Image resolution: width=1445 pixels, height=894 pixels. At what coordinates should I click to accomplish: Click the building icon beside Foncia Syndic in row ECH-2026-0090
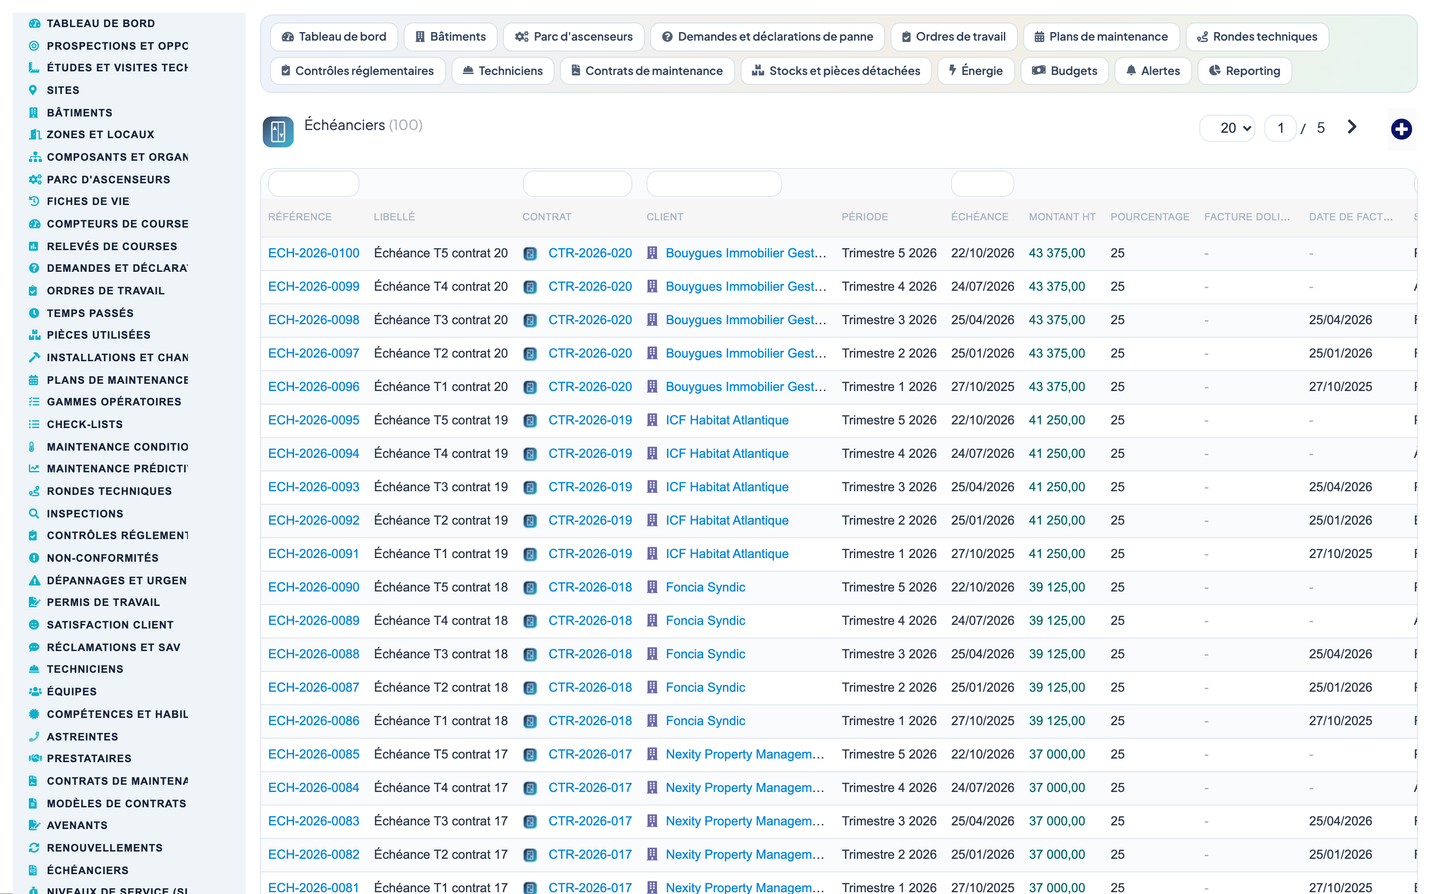(652, 587)
